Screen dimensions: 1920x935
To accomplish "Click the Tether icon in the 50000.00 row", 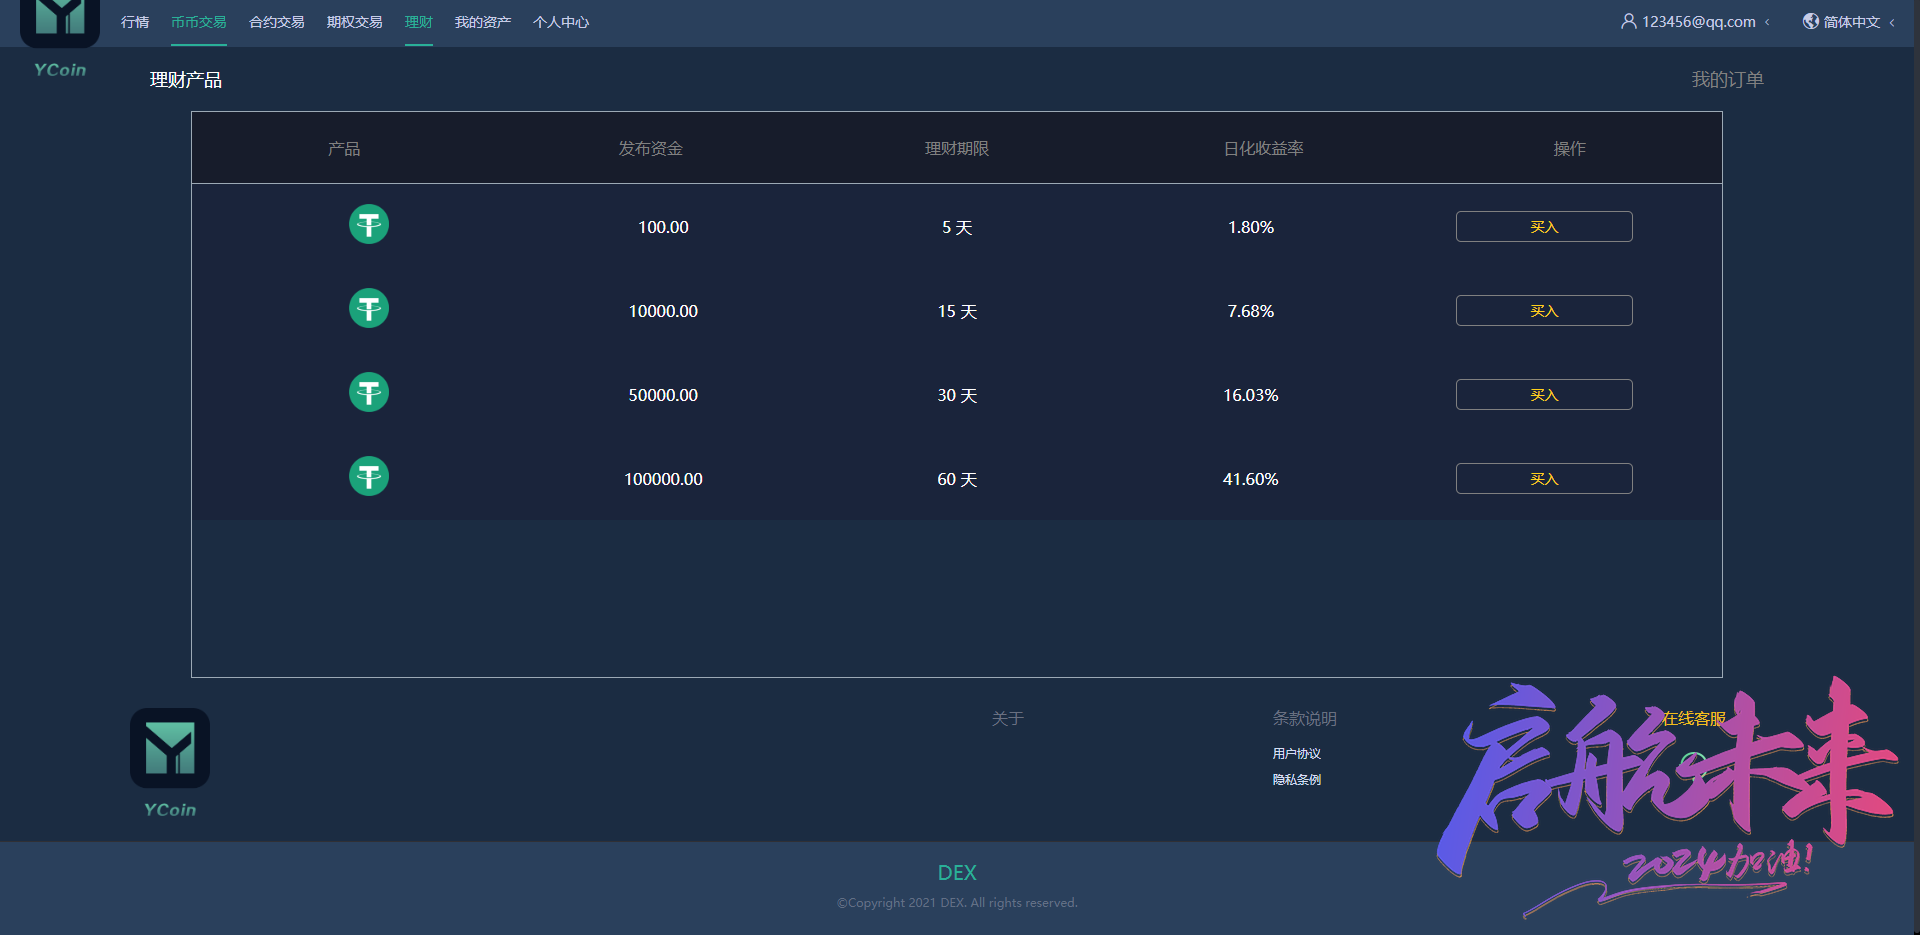I will click(369, 392).
